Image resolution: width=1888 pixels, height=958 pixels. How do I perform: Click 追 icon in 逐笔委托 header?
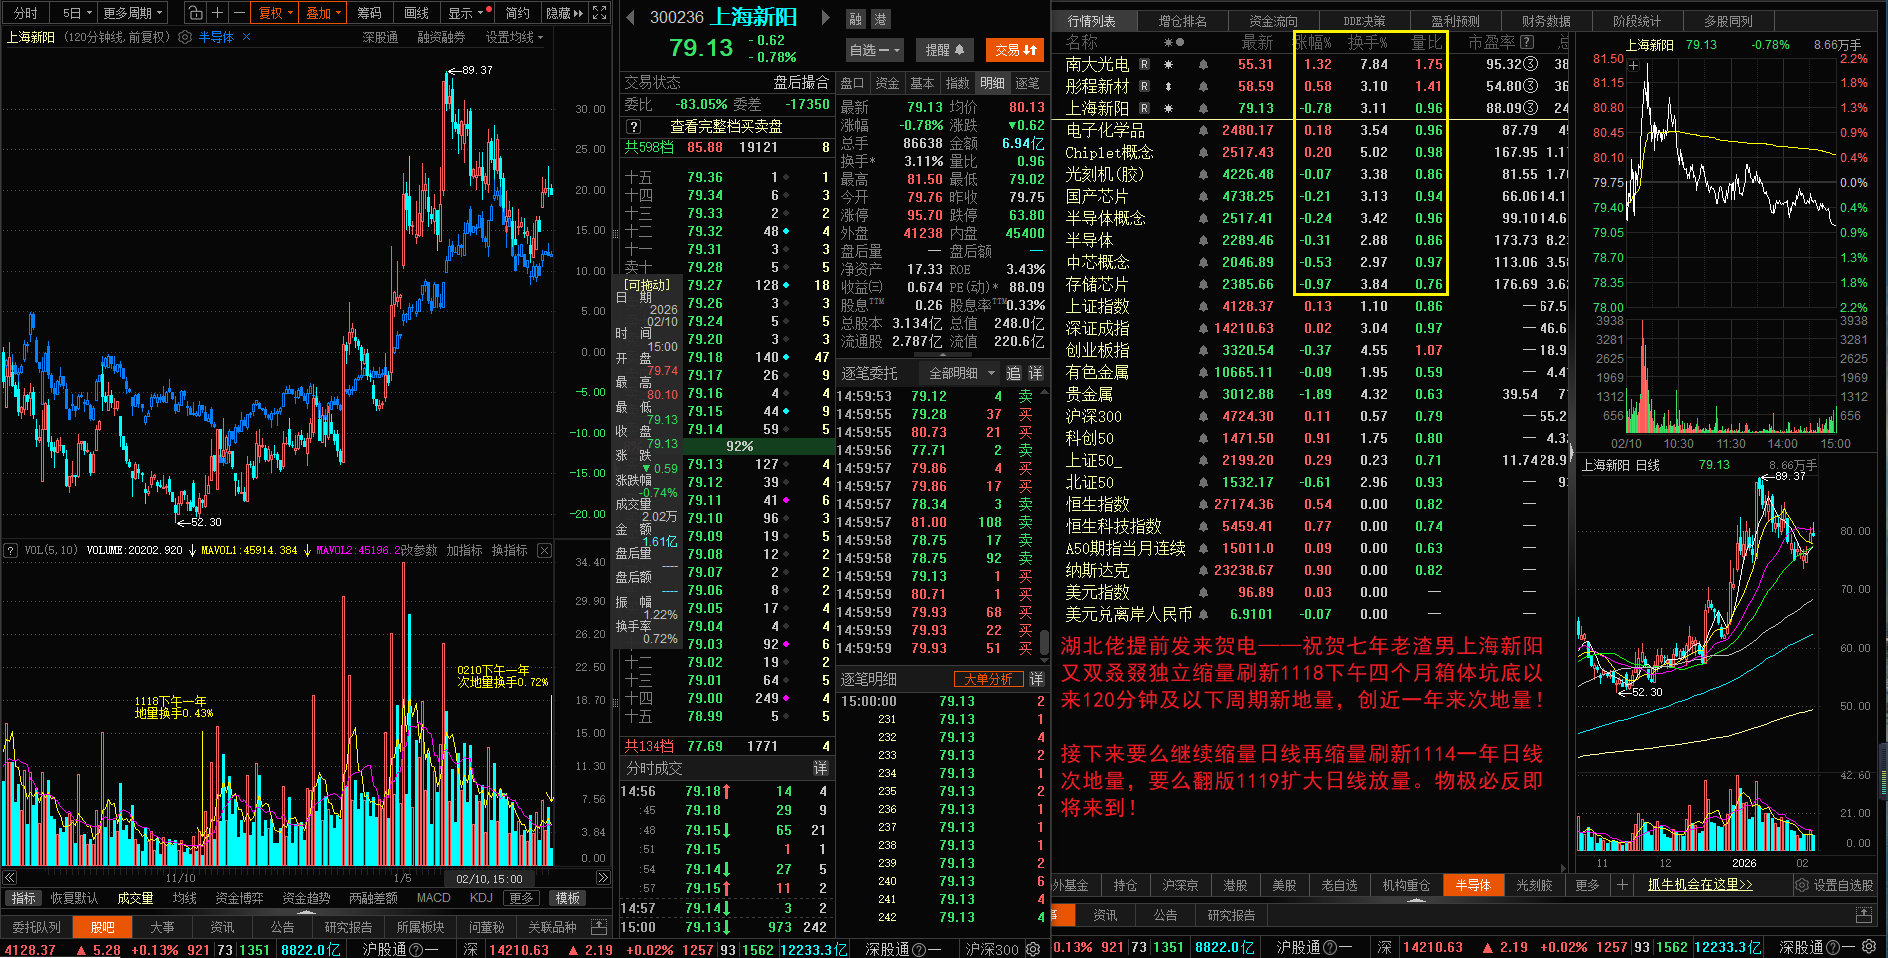pos(1013,373)
